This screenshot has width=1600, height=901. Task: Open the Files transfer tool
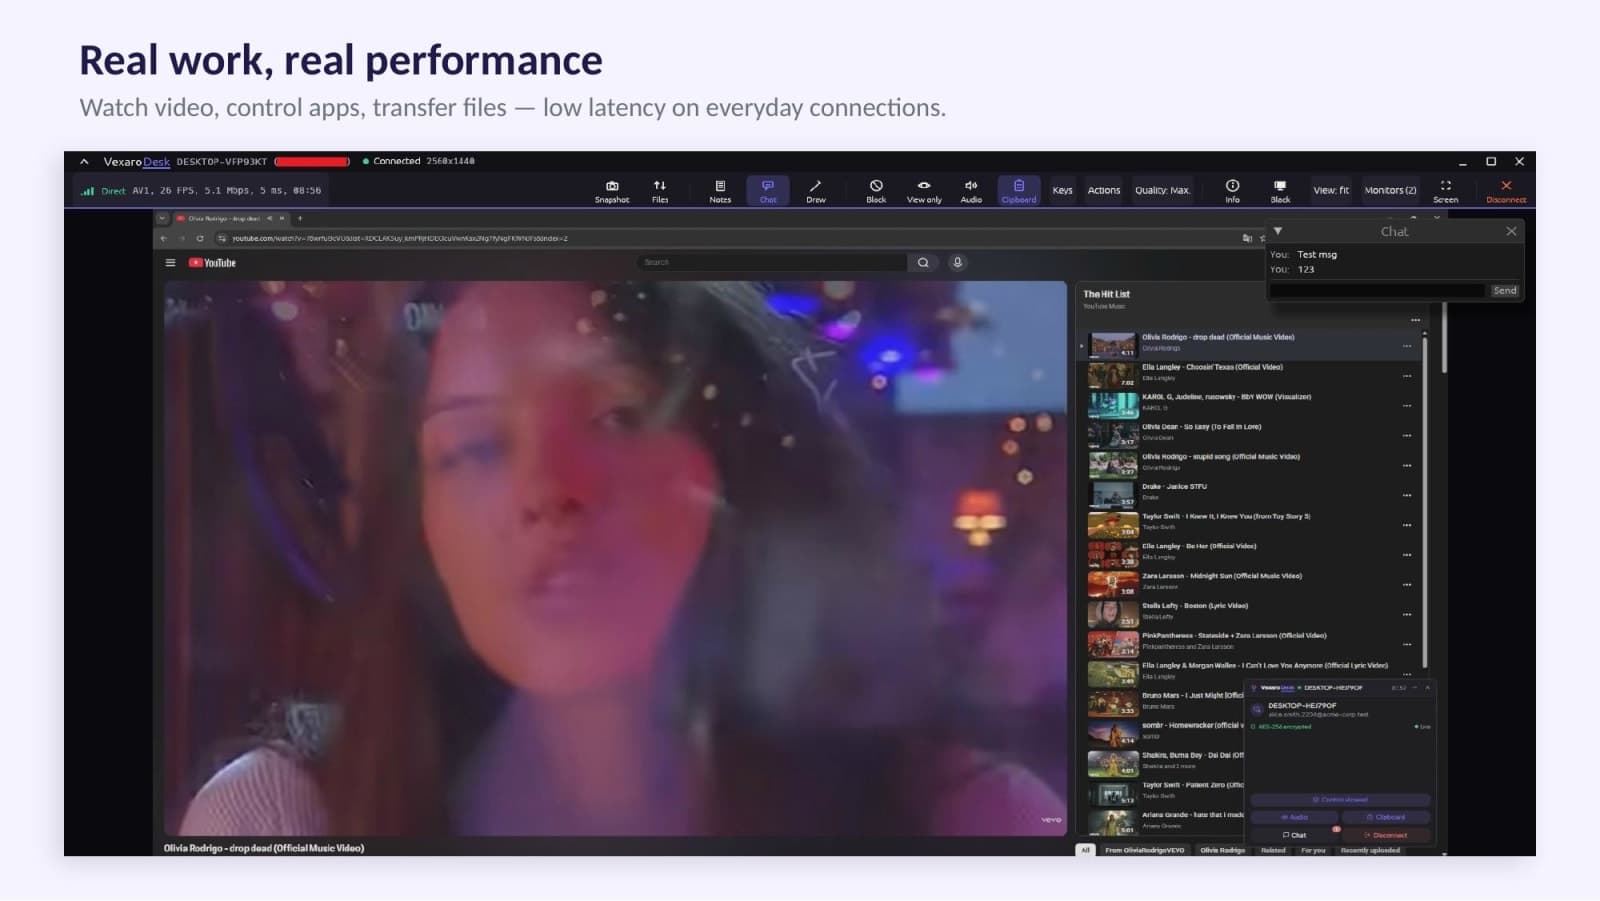[x=660, y=191]
